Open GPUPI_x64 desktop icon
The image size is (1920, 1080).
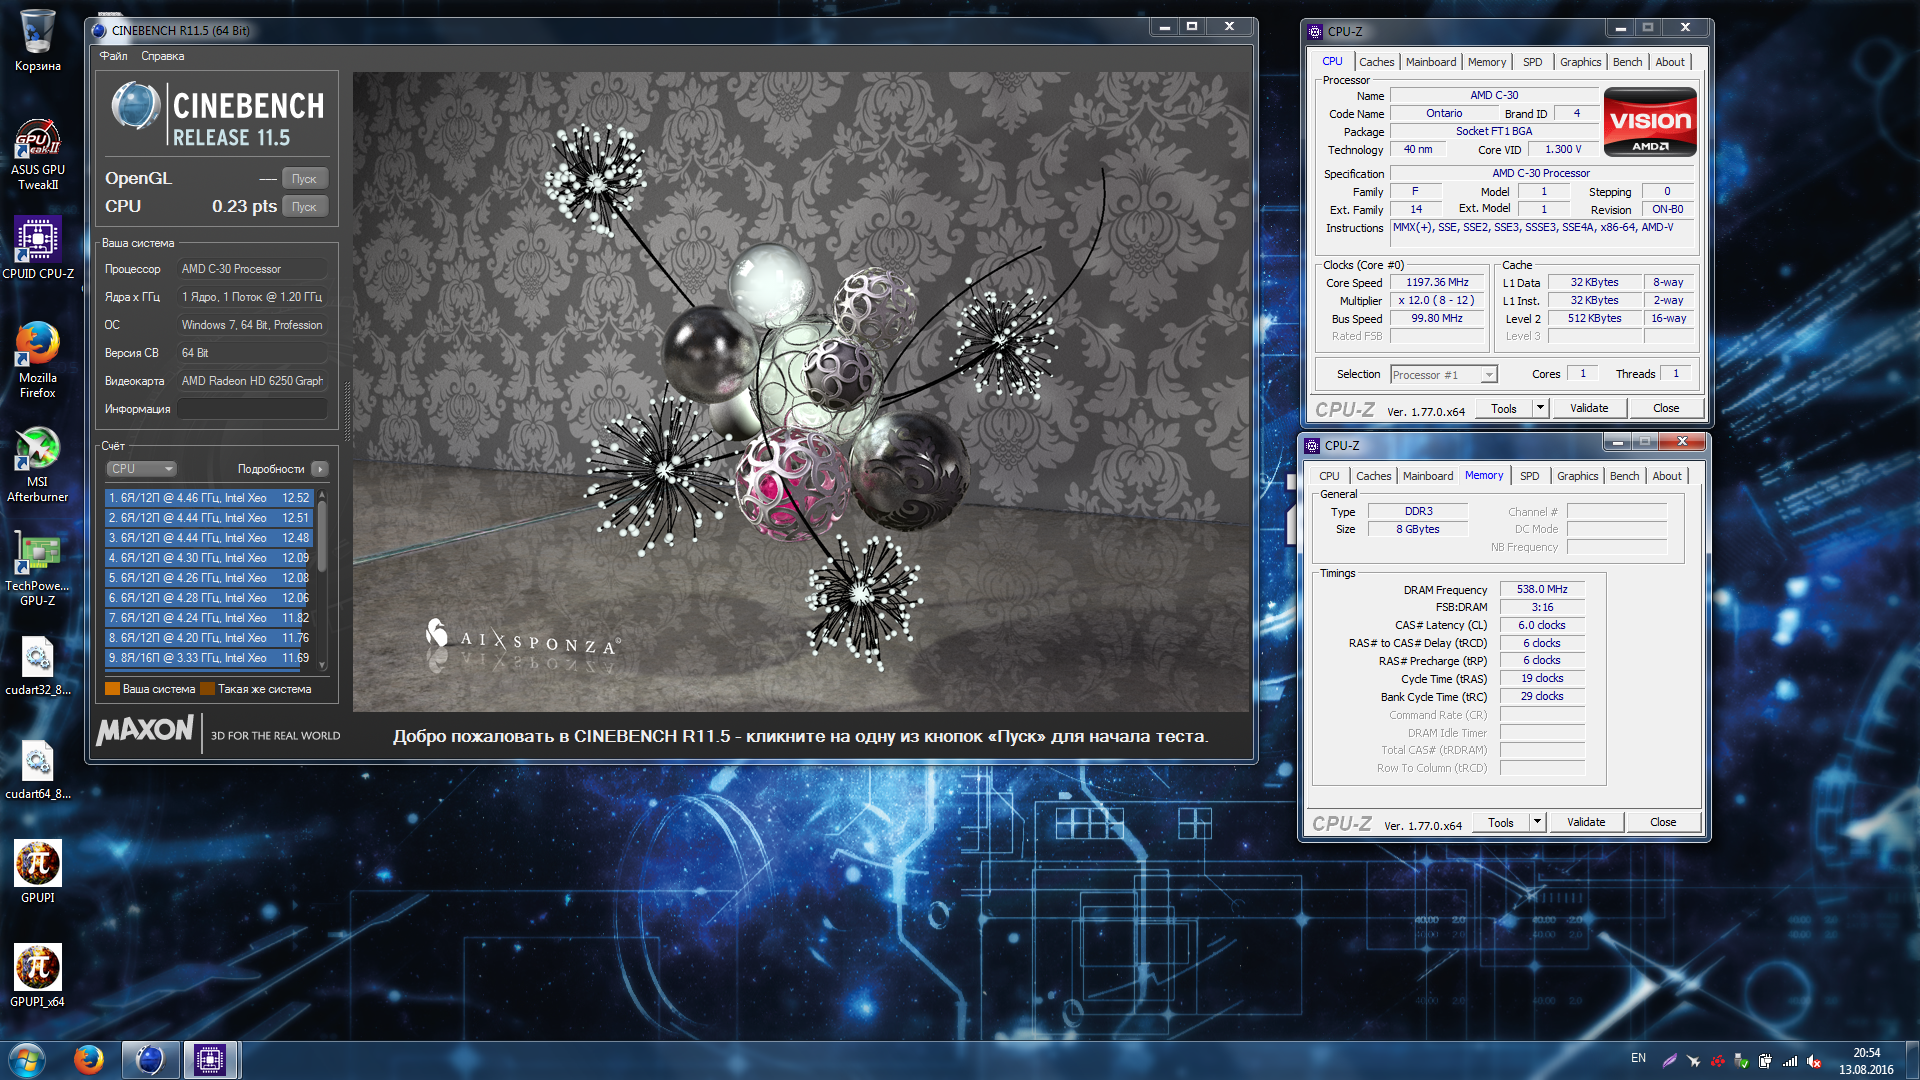(37, 976)
